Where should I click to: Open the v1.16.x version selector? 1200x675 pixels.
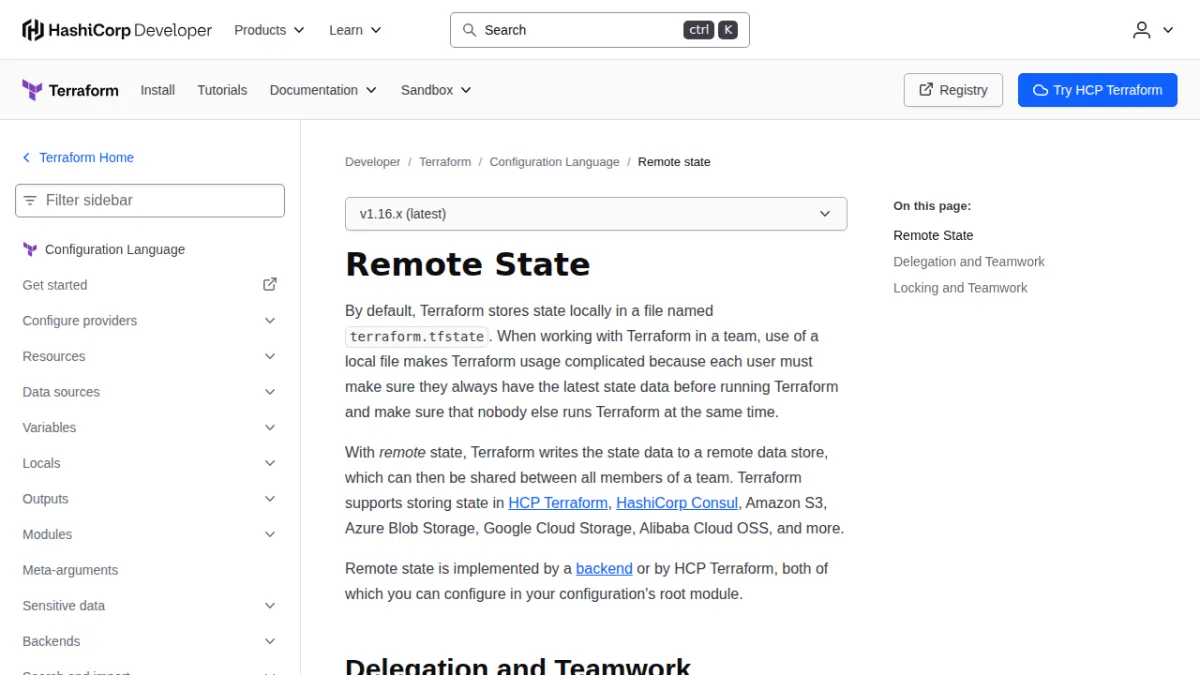pyautogui.click(x=596, y=214)
